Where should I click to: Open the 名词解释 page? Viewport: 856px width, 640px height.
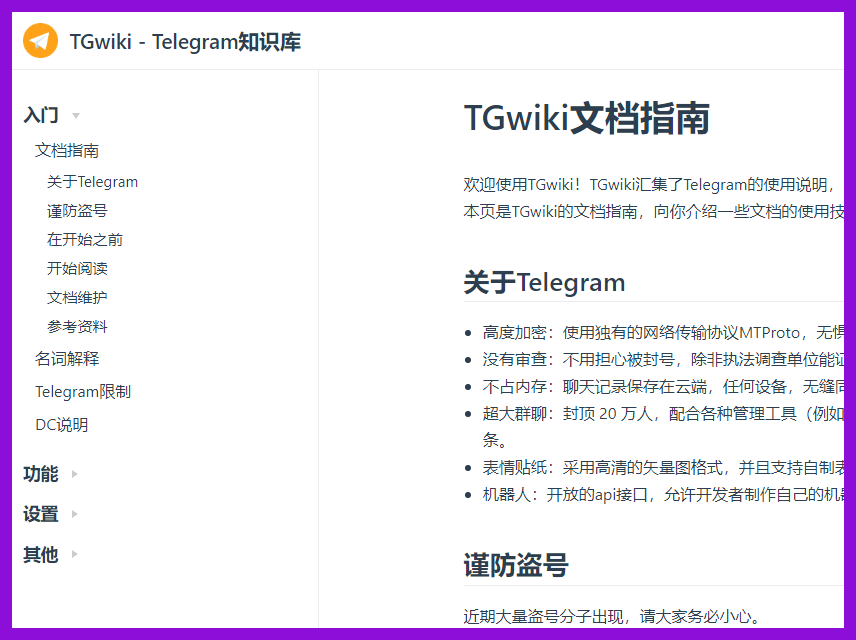(67, 359)
